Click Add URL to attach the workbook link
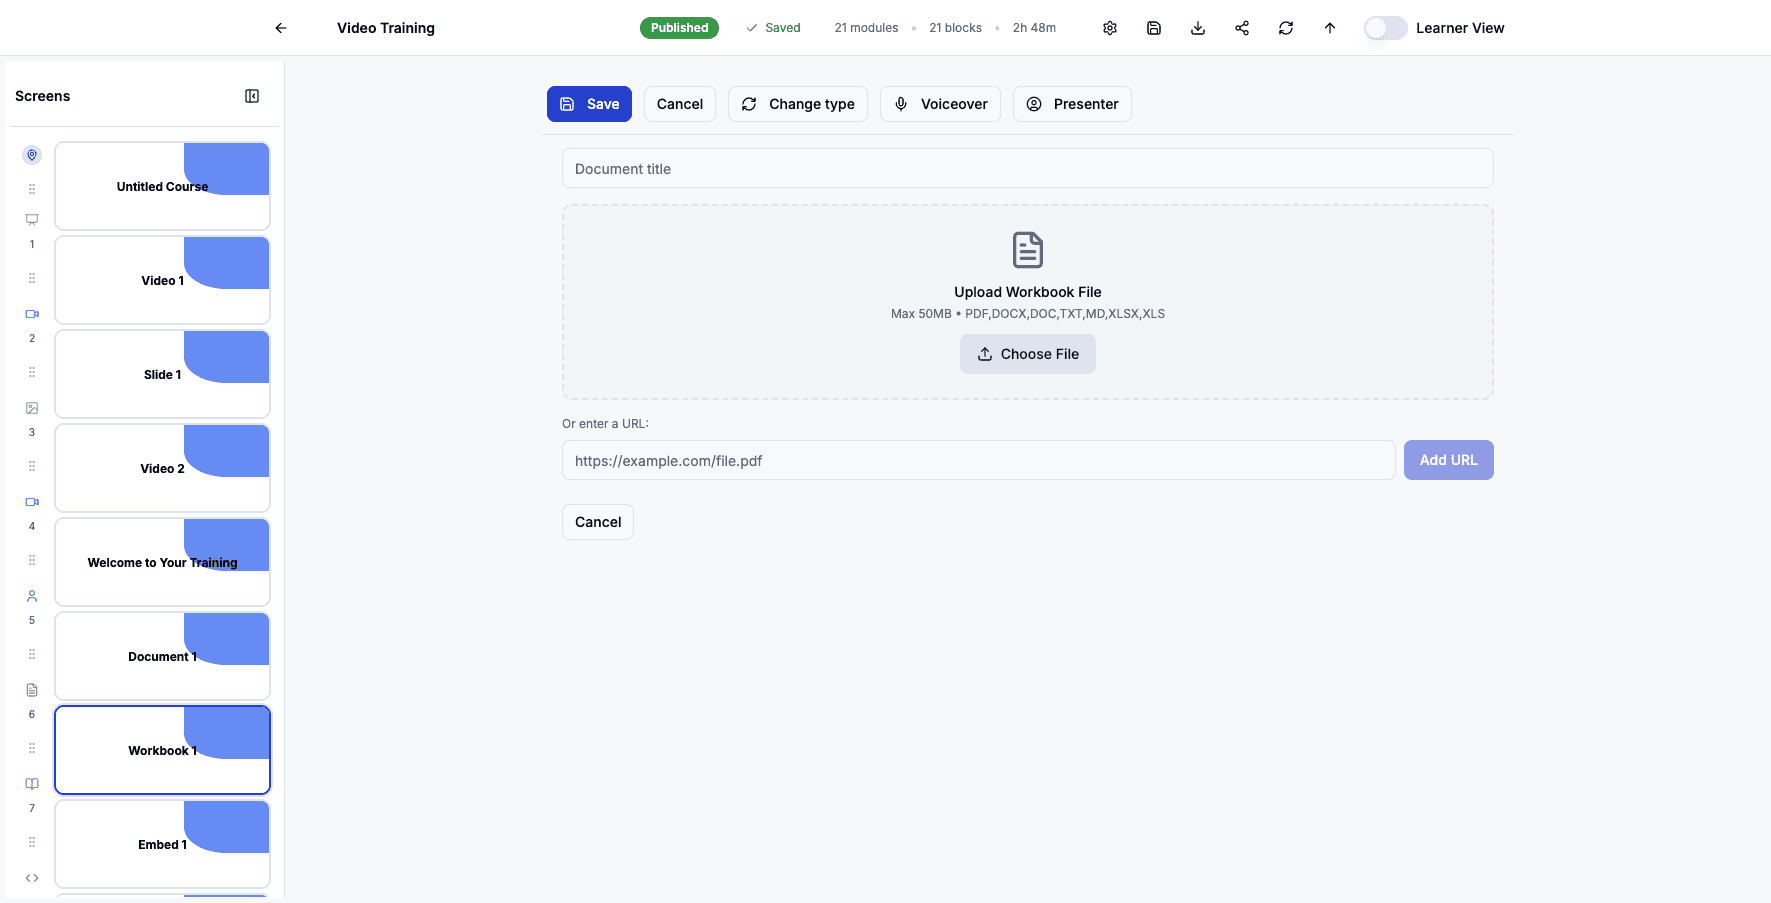Viewport: 1771px width, 903px height. [1448, 460]
